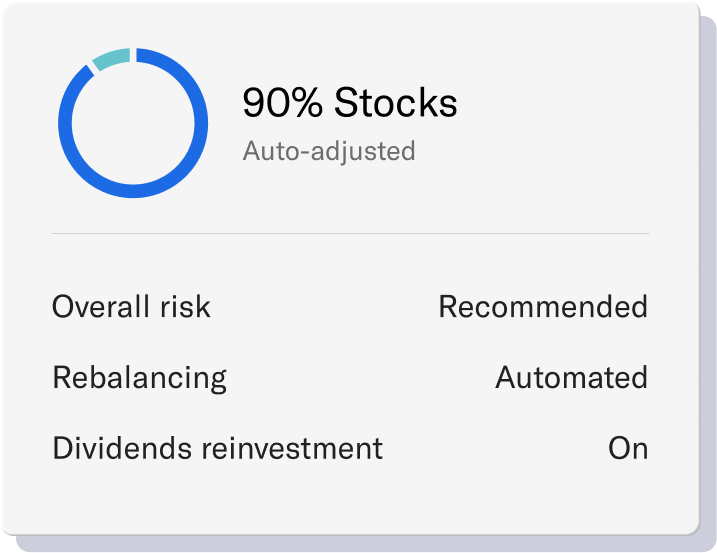Change the "Automated" rebalancing value

pos(571,377)
